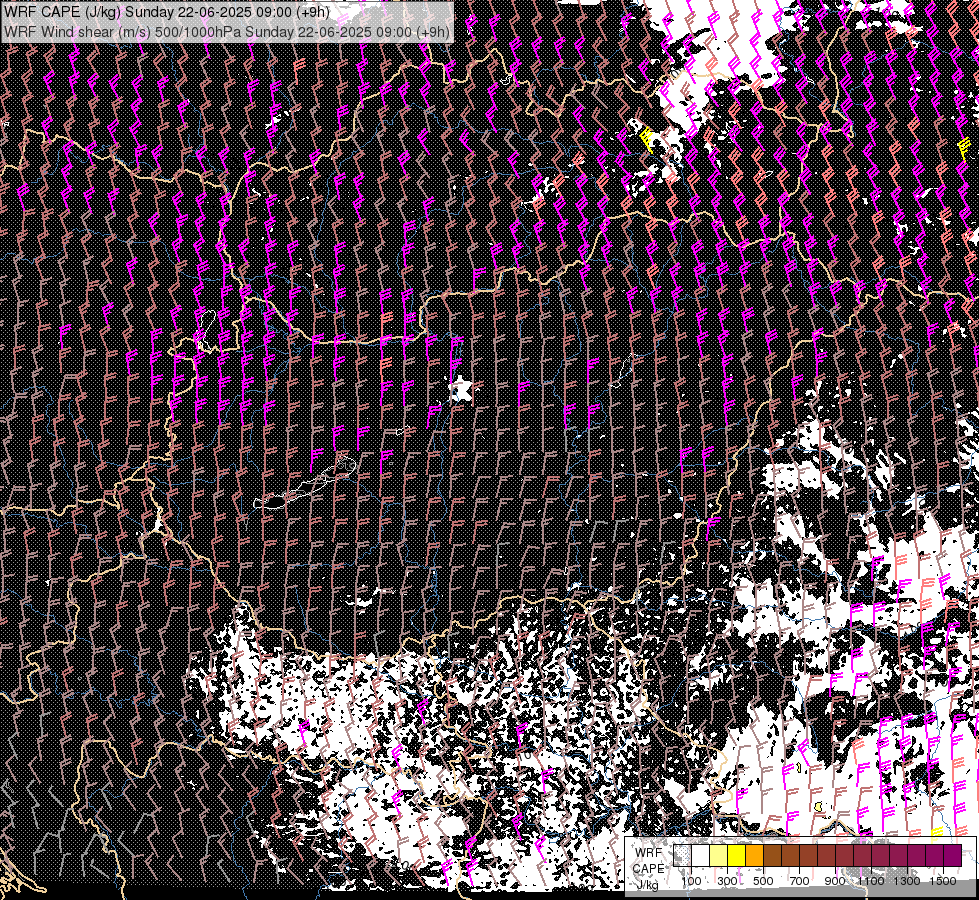Click the 100 legend value
This screenshot has height=900, width=979.
tap(691, 881)
